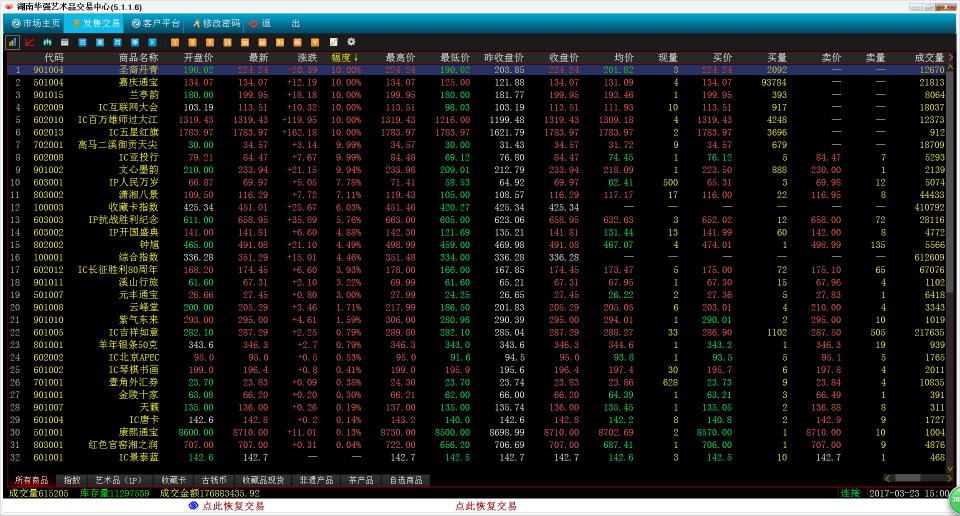Viewport: 960px width, 516px height.
Task: Sort by 最新 price column header
Action: pos(257,57)
